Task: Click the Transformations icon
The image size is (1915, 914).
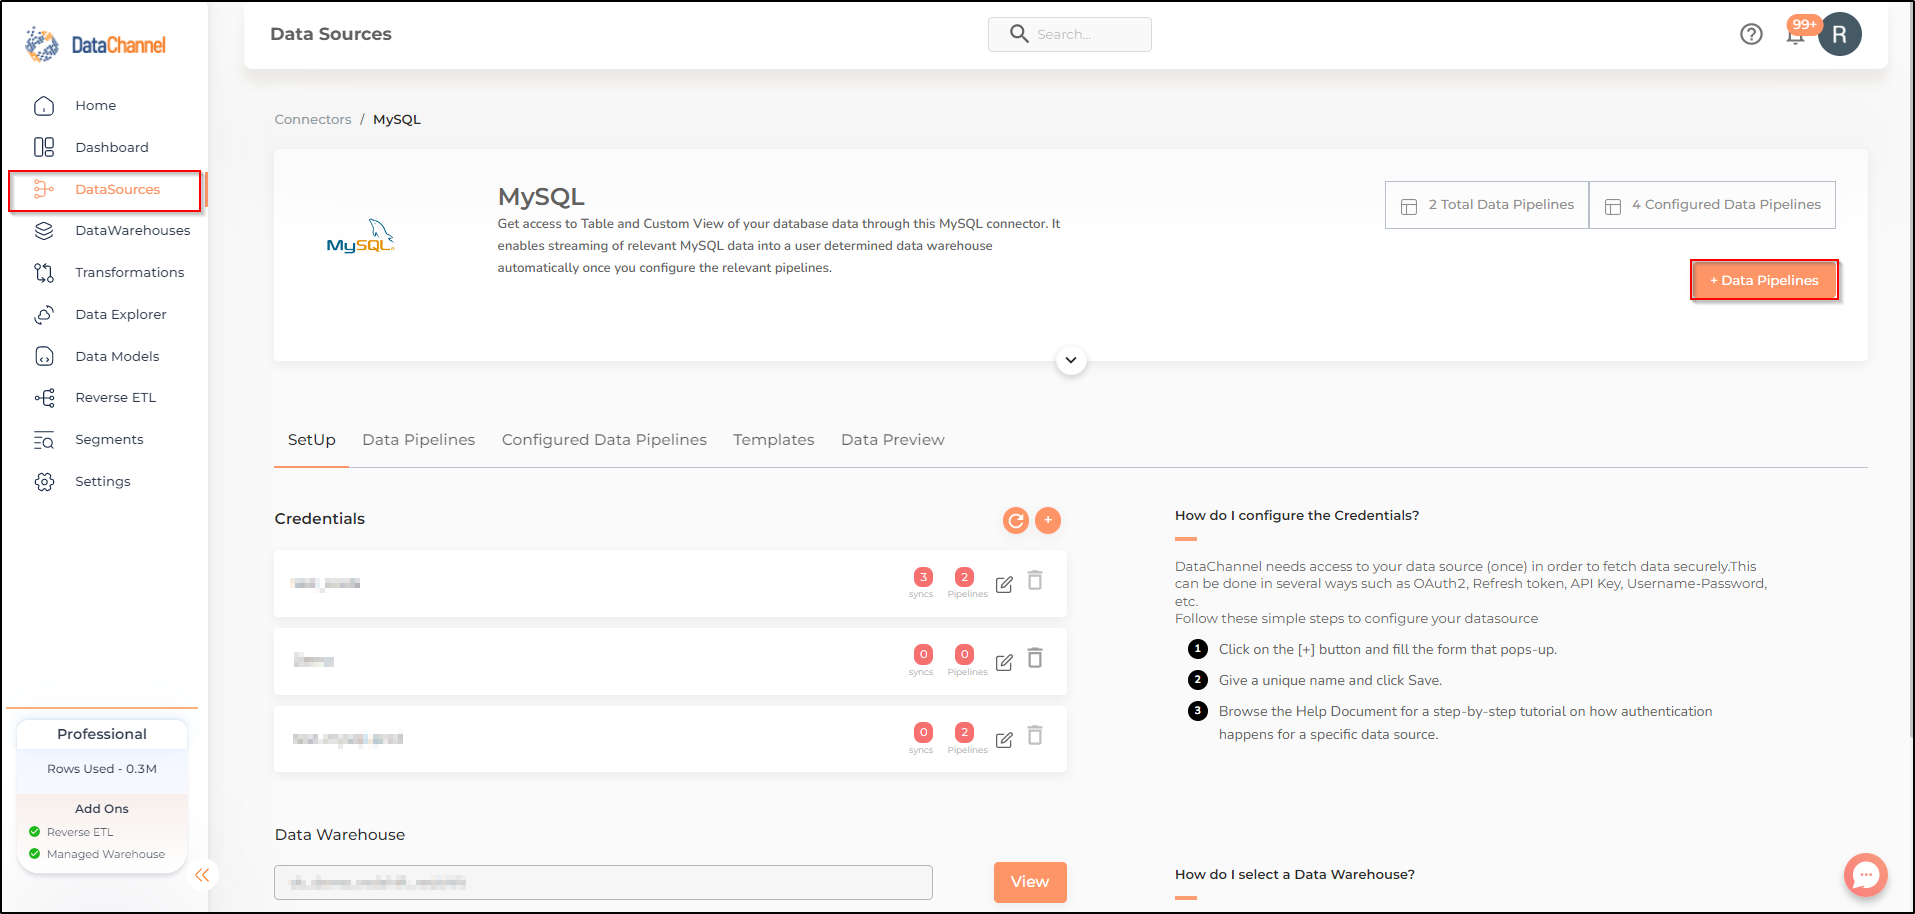Action: click(x=44, y=272)
